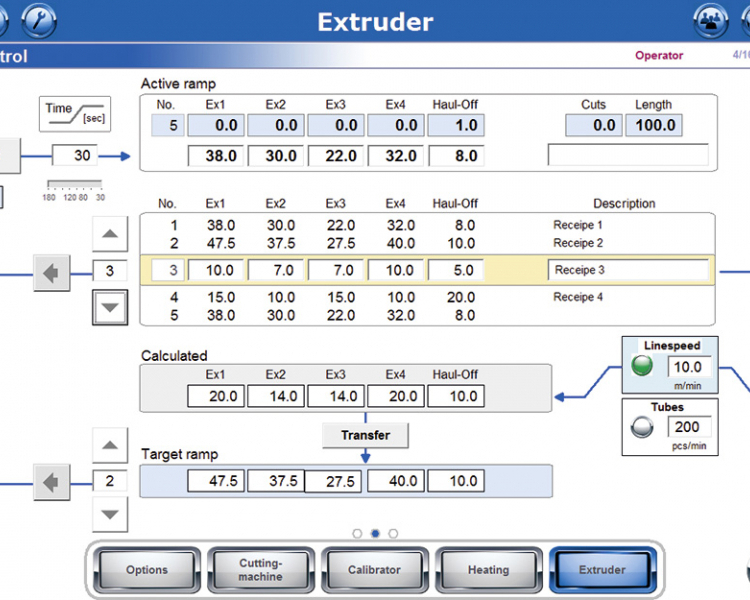Select the first page indicator dot
Viewport: 750px width, 600px height.
357,533
